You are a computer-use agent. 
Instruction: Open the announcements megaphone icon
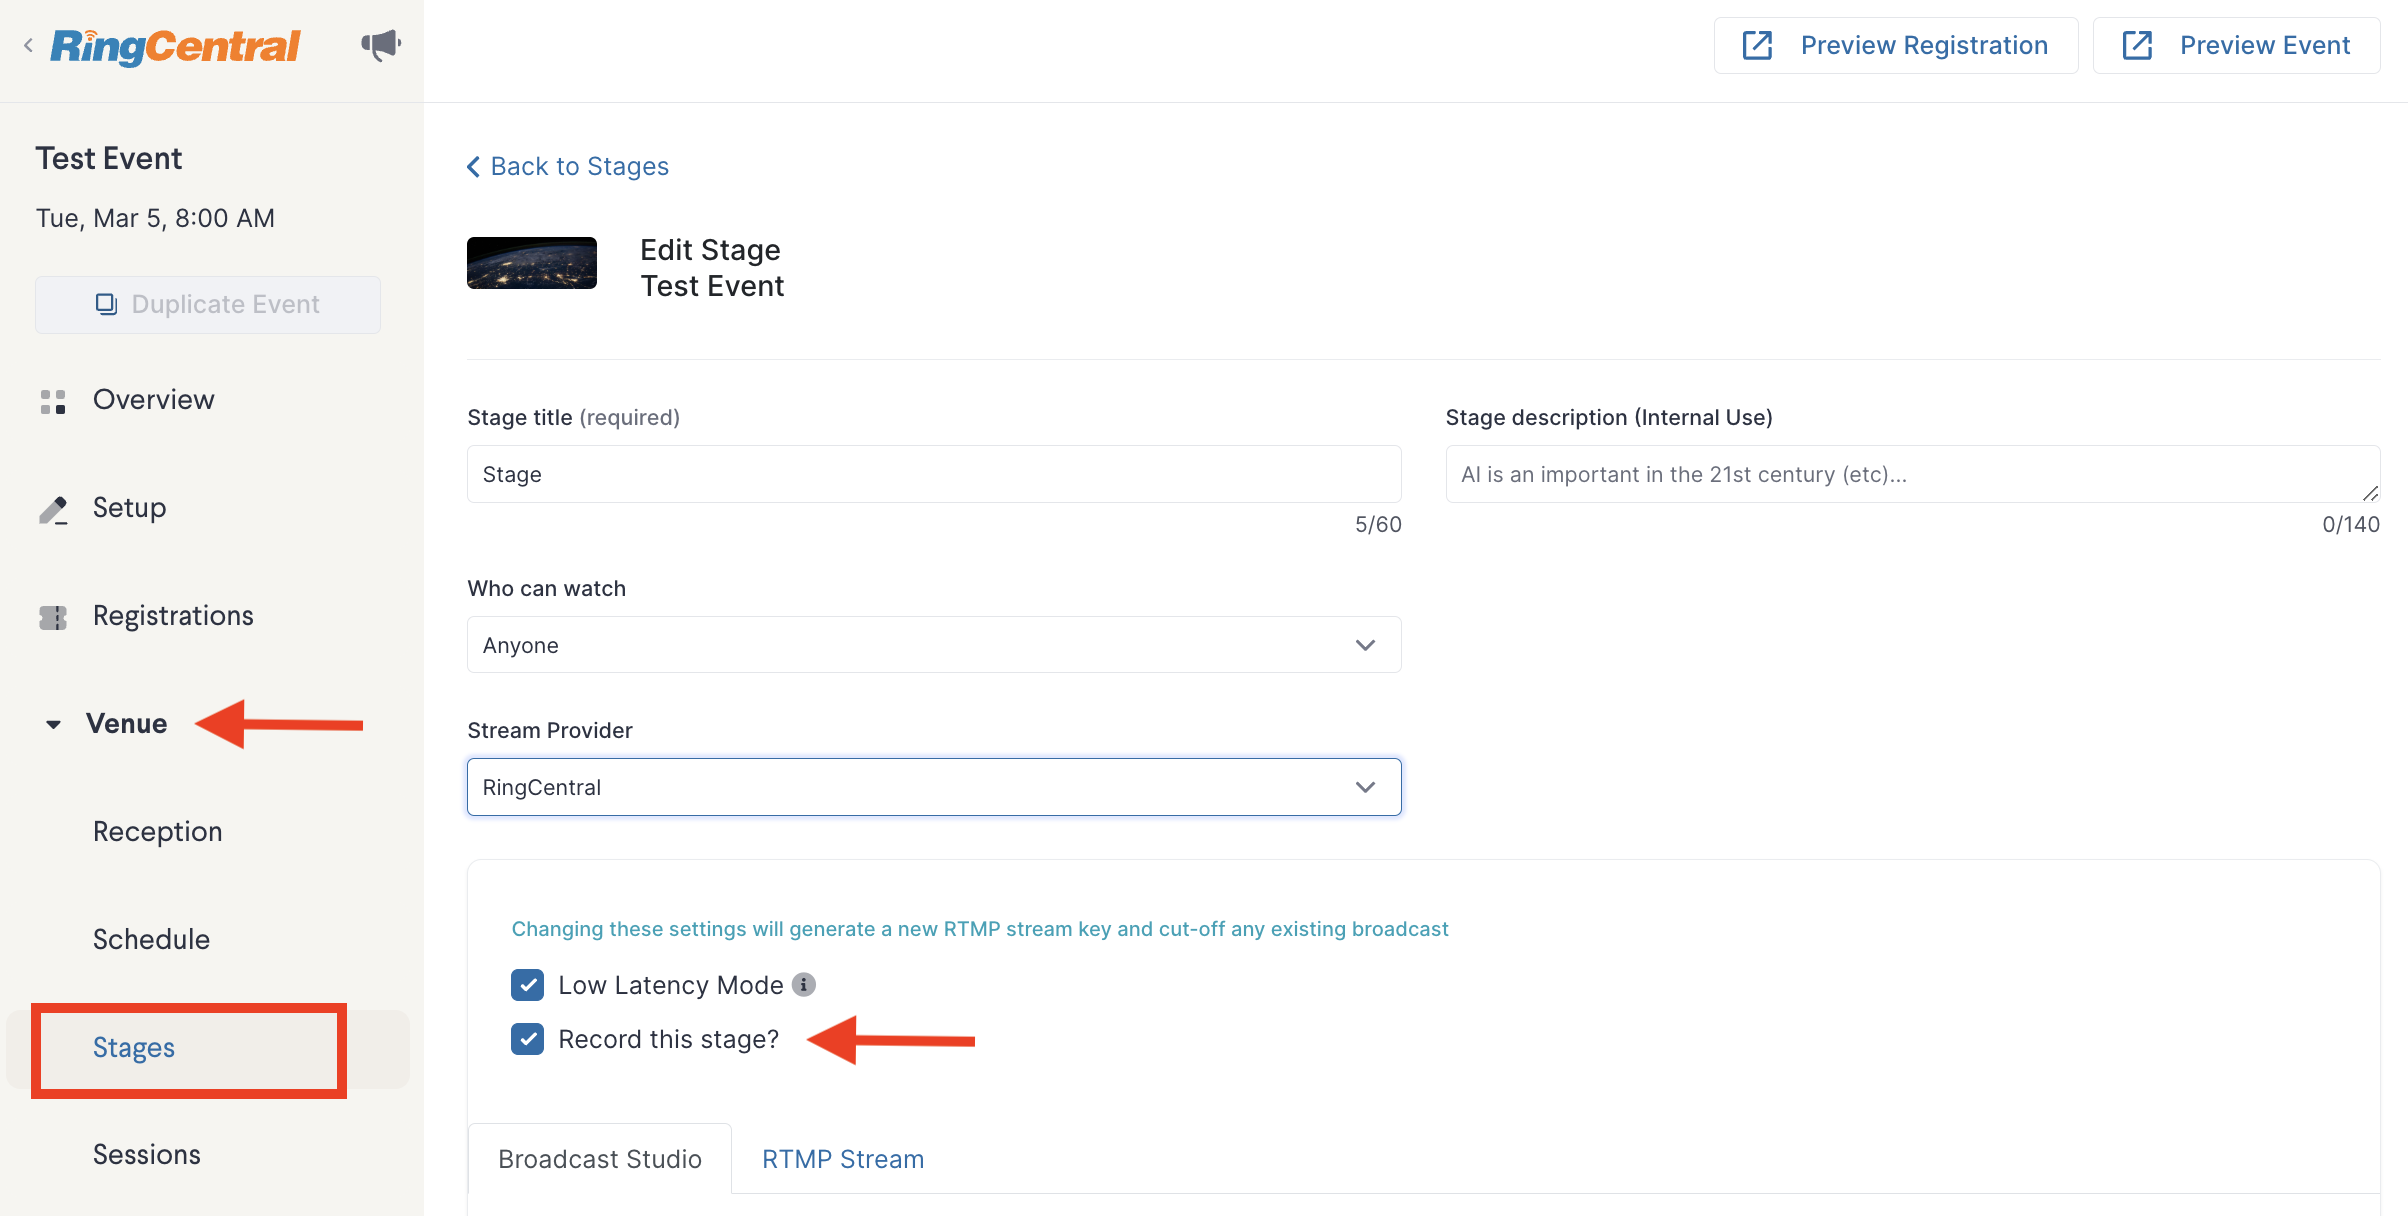381,45
